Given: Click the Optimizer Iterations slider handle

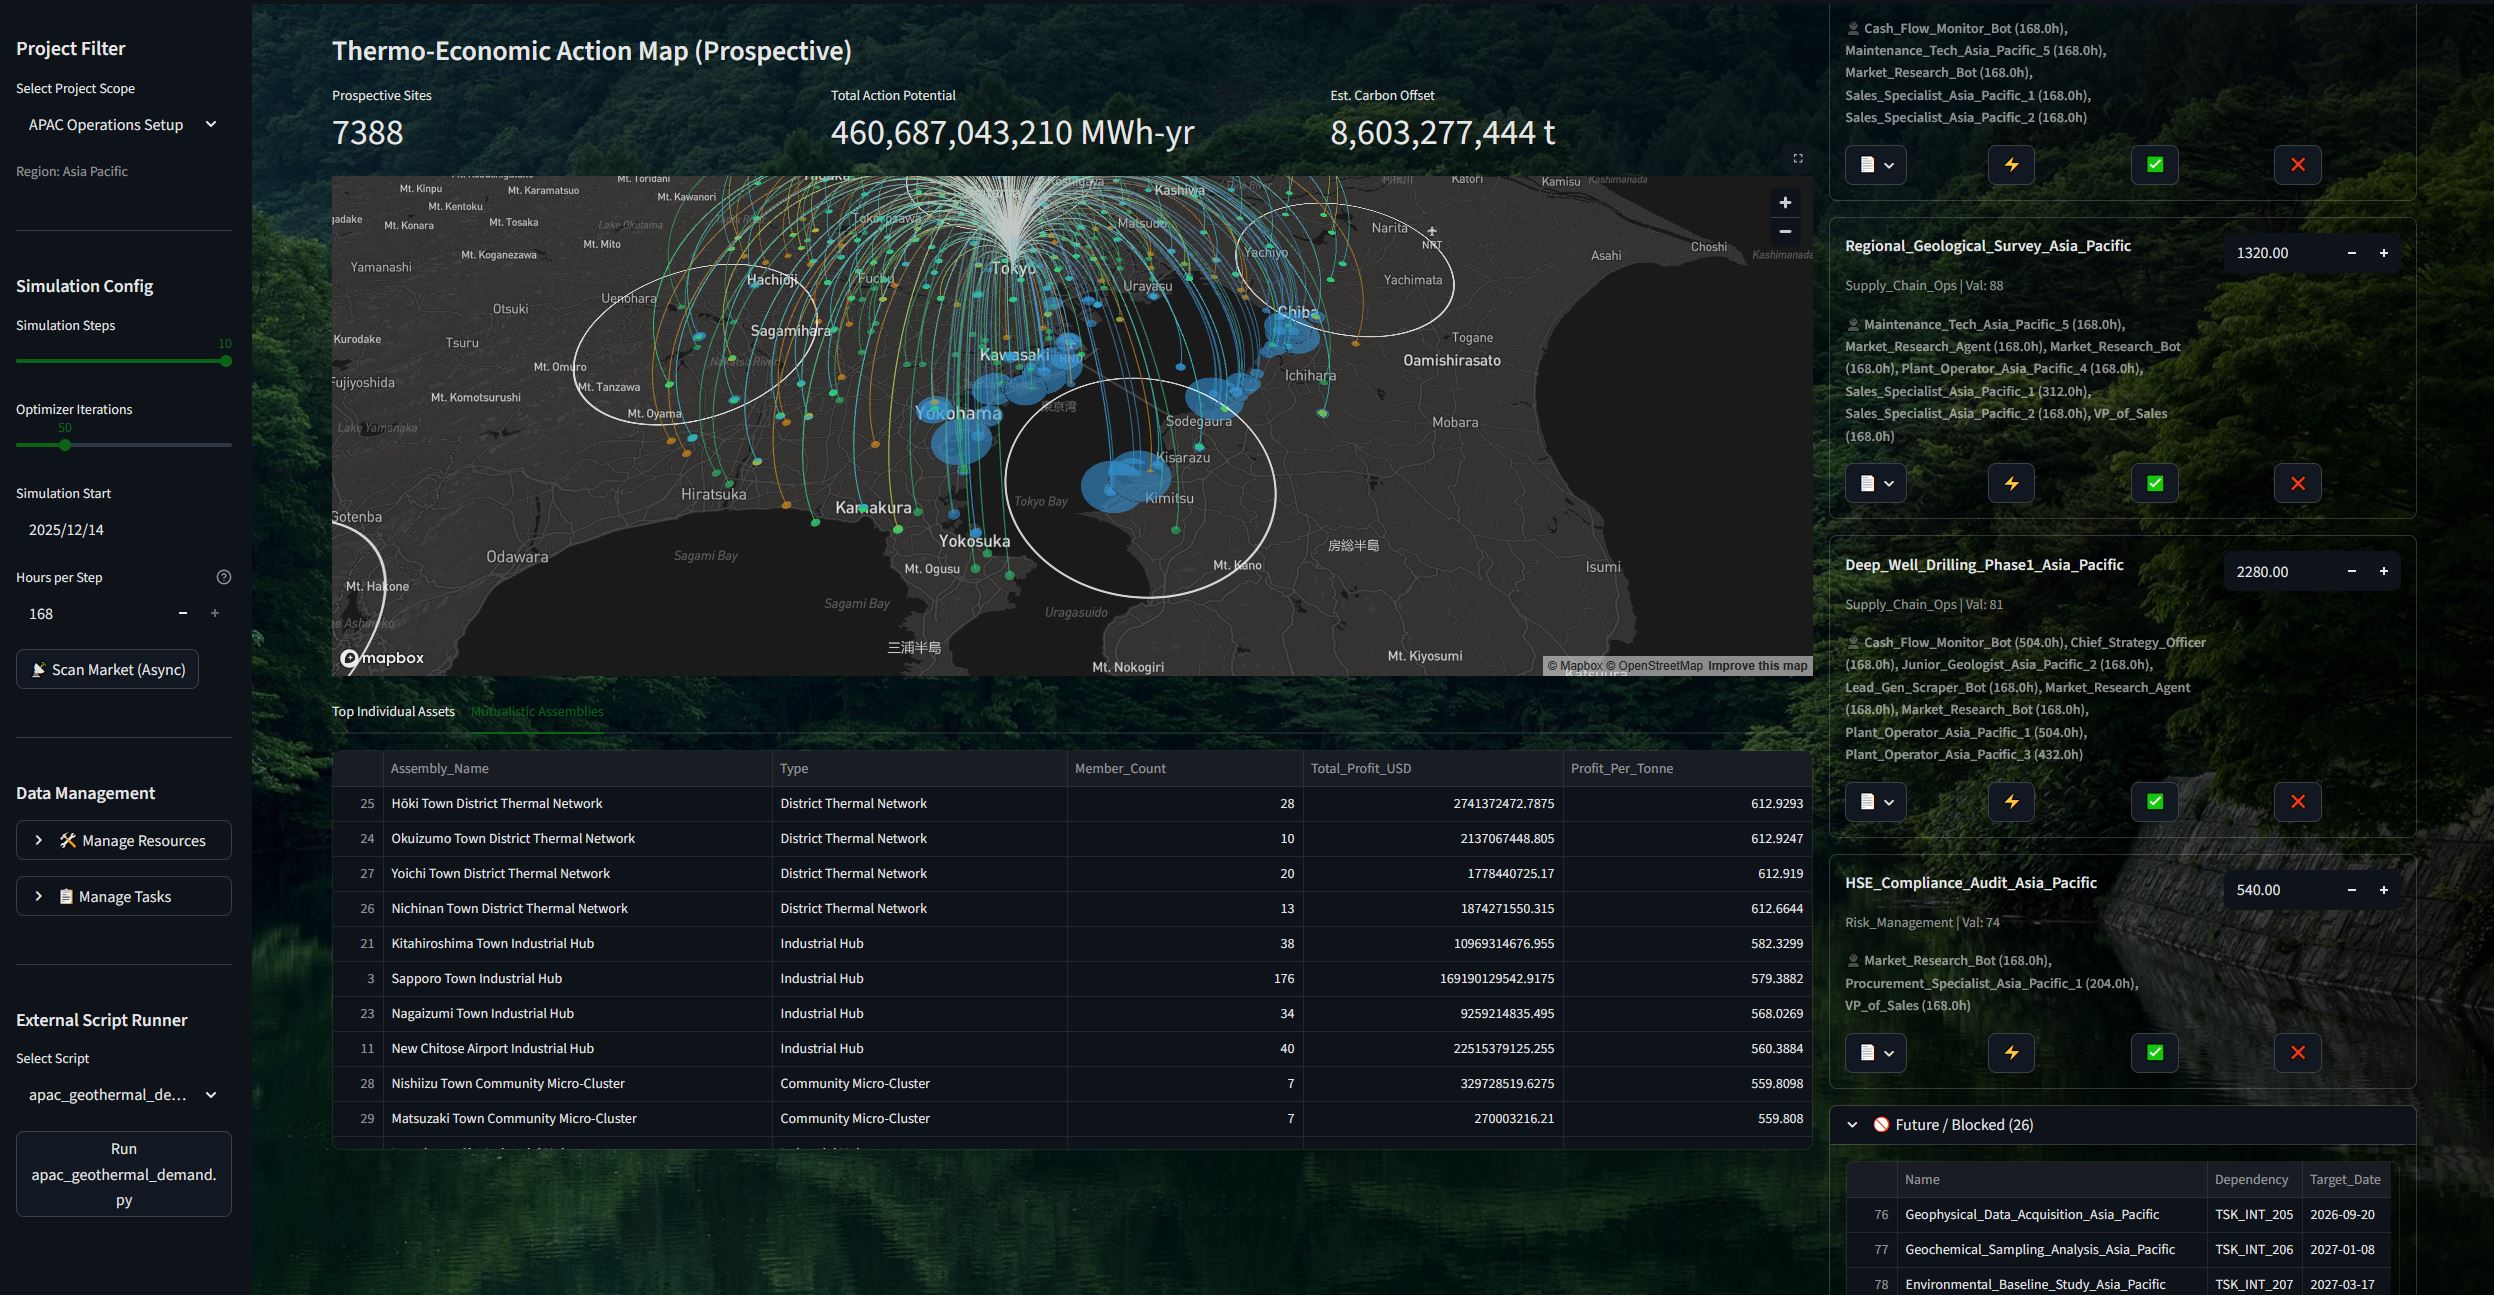Looking at the screenshot, I should click(x=65, y=445).
